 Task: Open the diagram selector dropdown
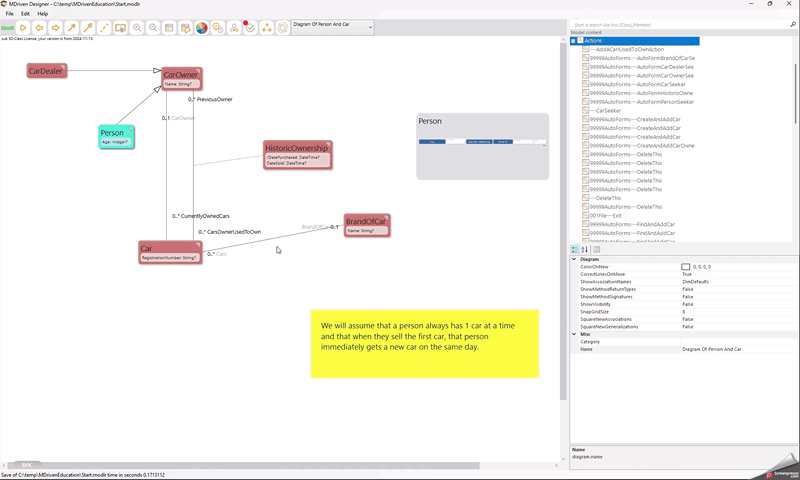[370, 27]
